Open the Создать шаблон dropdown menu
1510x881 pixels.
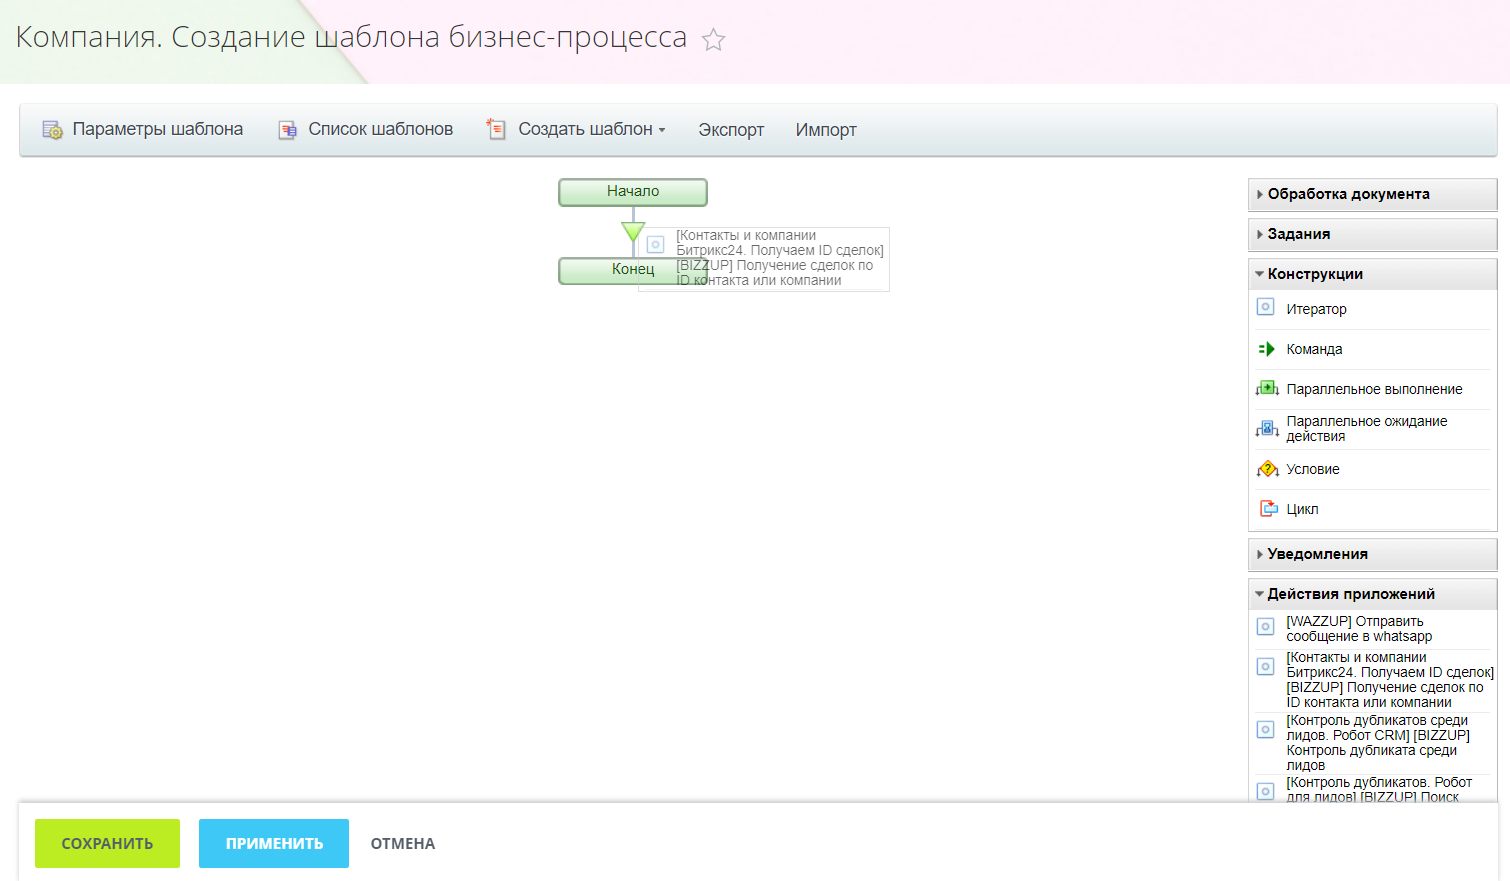pos(591,129)
